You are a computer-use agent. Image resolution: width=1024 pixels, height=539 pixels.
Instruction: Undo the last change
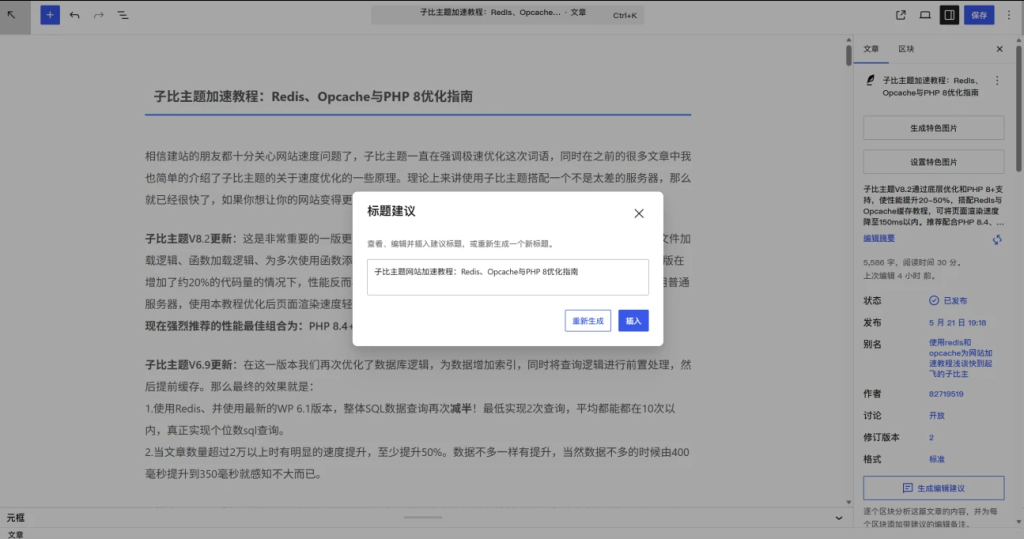(74, 15)
